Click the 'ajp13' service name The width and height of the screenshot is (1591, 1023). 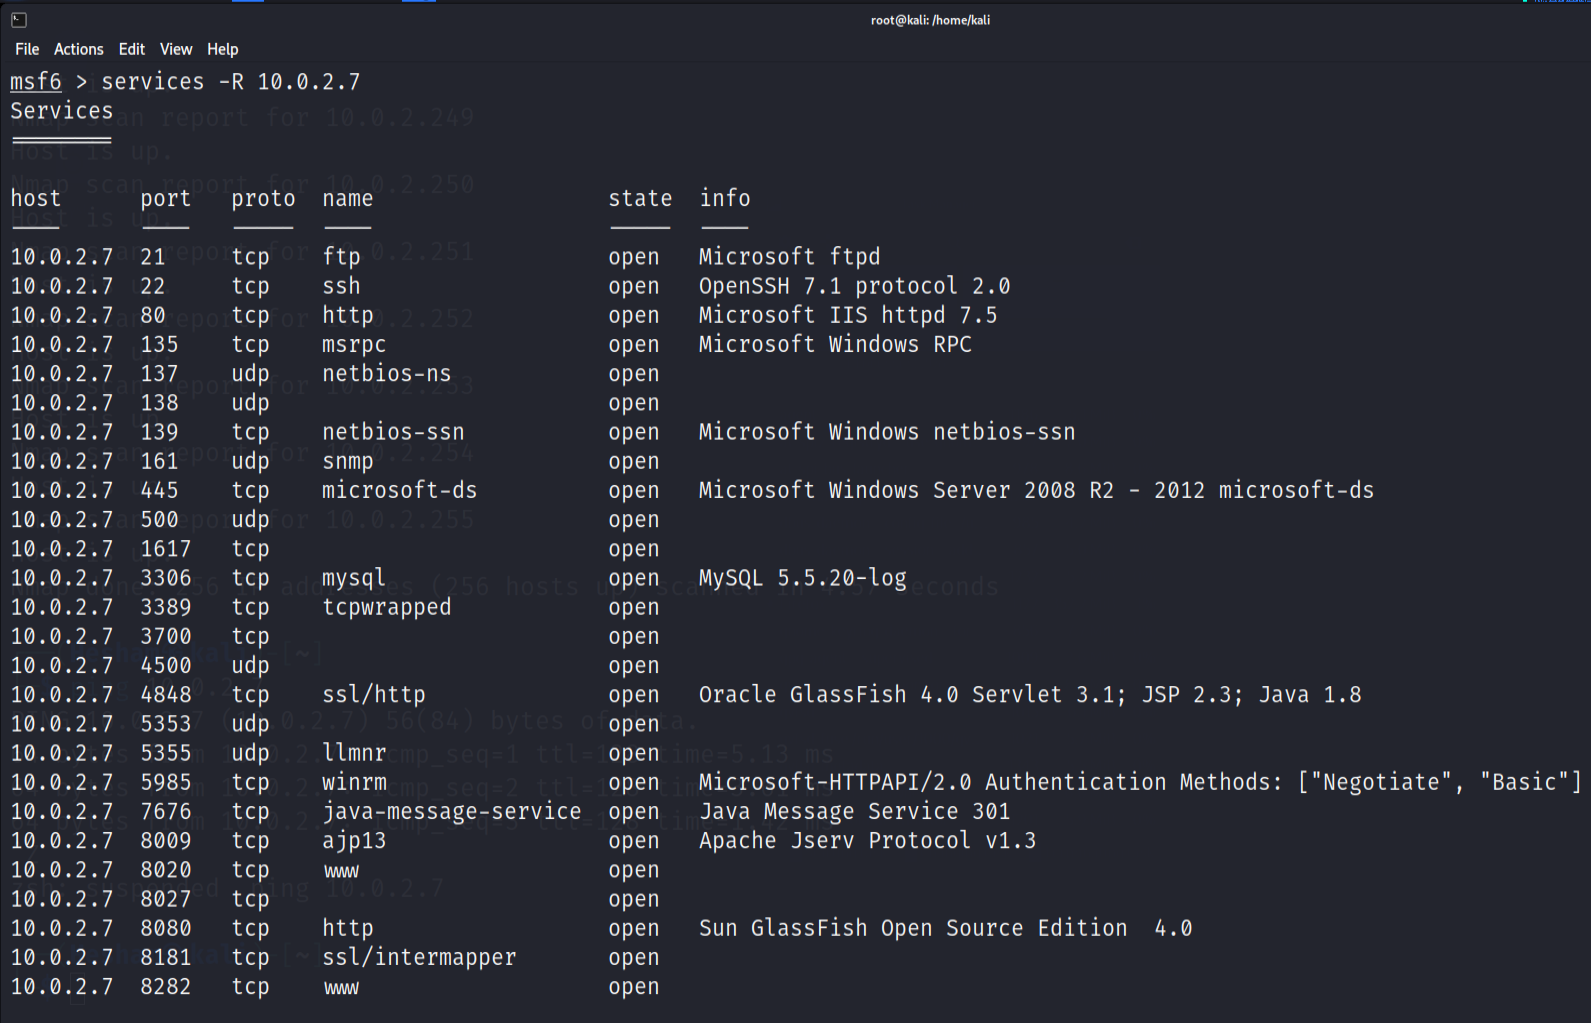point(354,841)
